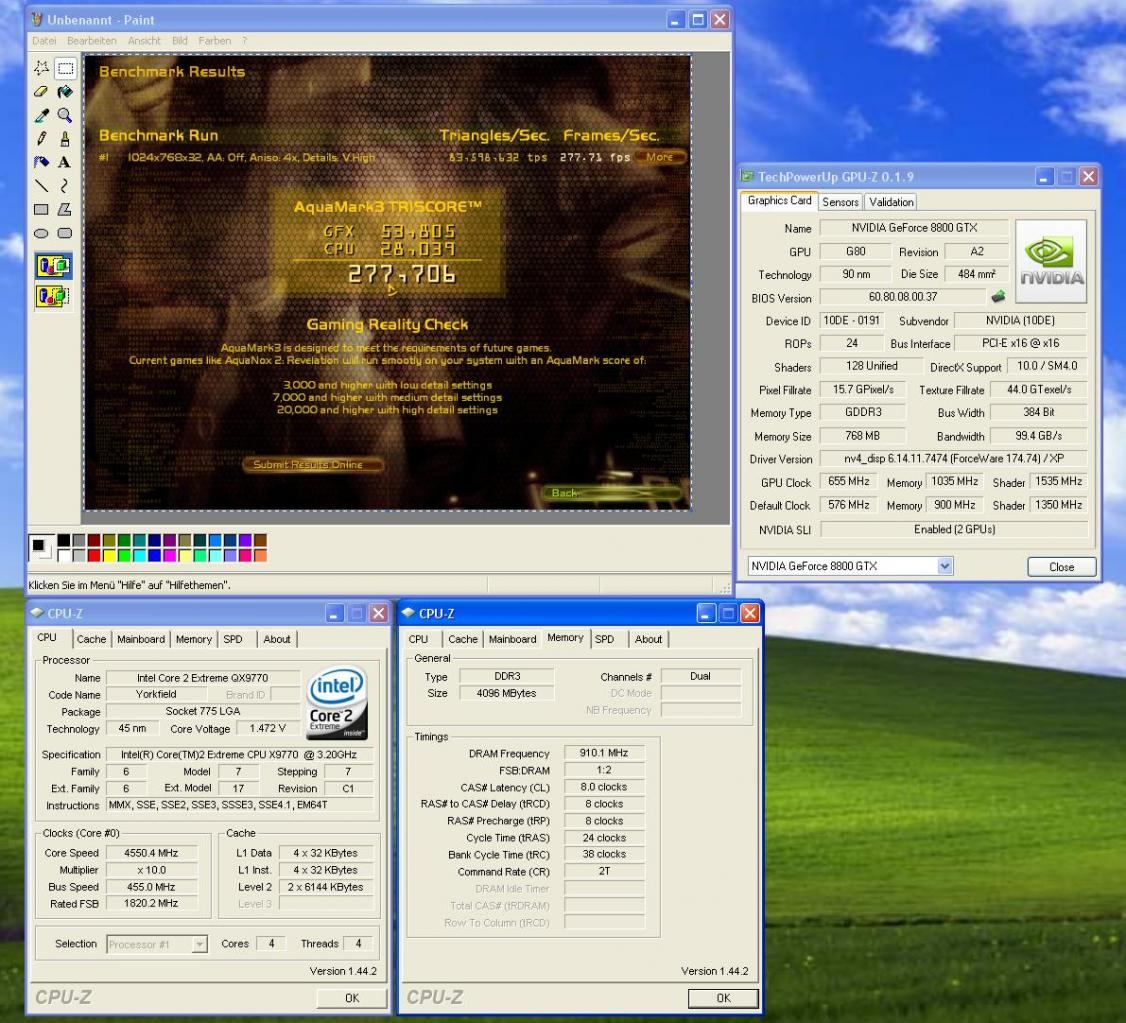Minimize the GPU-Z window

click(1044, 177)
